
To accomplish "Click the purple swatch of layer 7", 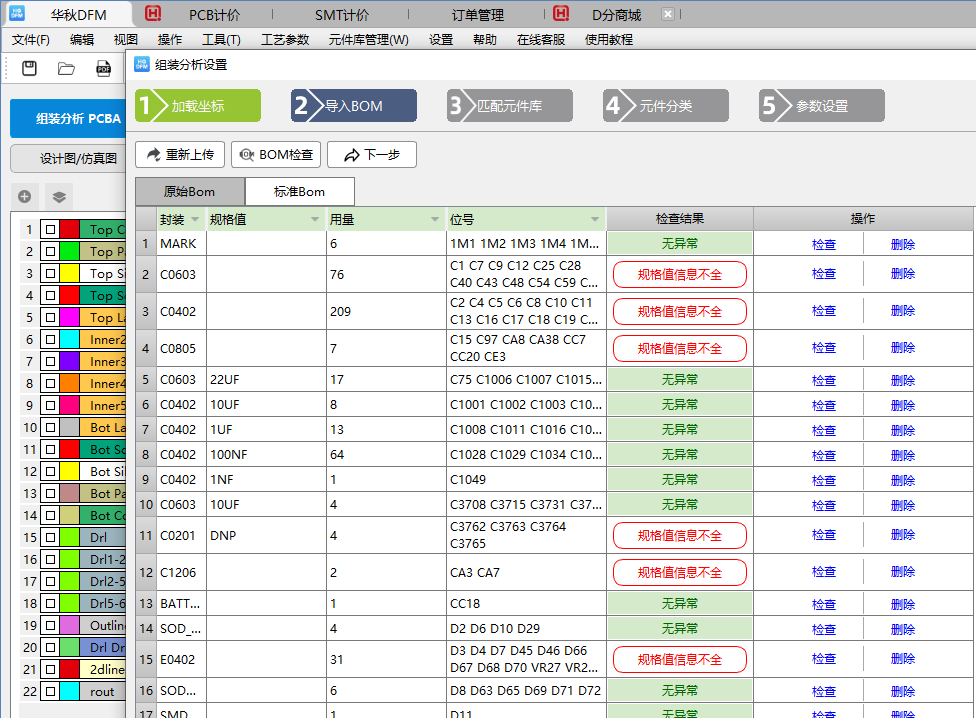I will pyautogui.click(x=69, y=361).
